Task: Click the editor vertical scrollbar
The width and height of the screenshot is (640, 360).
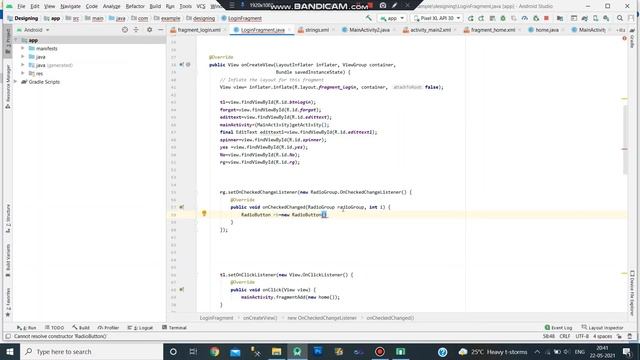Action: [624, 139]
